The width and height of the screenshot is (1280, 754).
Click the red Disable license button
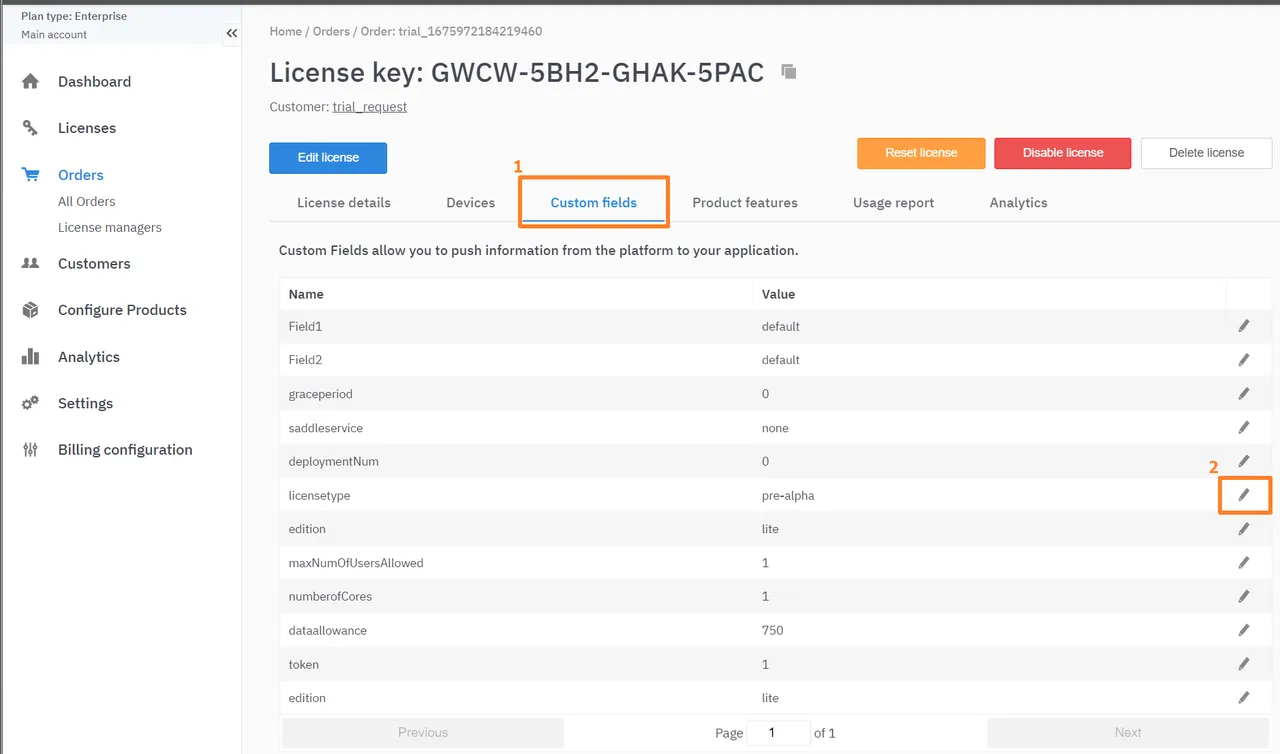[1062, 153]
